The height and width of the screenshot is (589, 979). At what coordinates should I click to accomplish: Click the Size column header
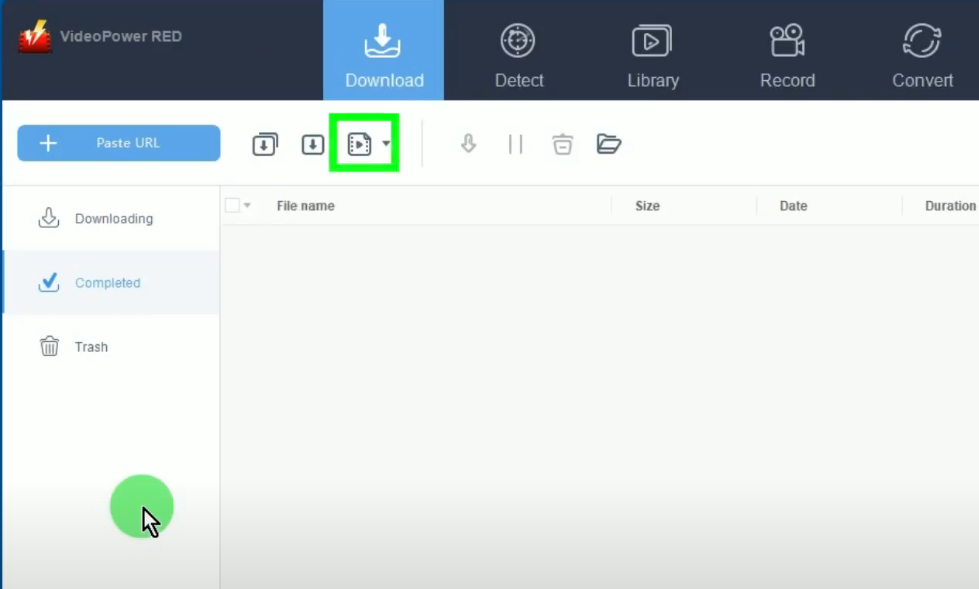click(647, 206)
